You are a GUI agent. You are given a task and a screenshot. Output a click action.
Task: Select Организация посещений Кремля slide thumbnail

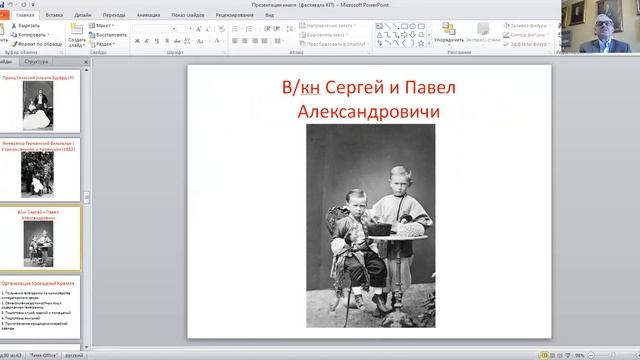(x=40, y=307)
